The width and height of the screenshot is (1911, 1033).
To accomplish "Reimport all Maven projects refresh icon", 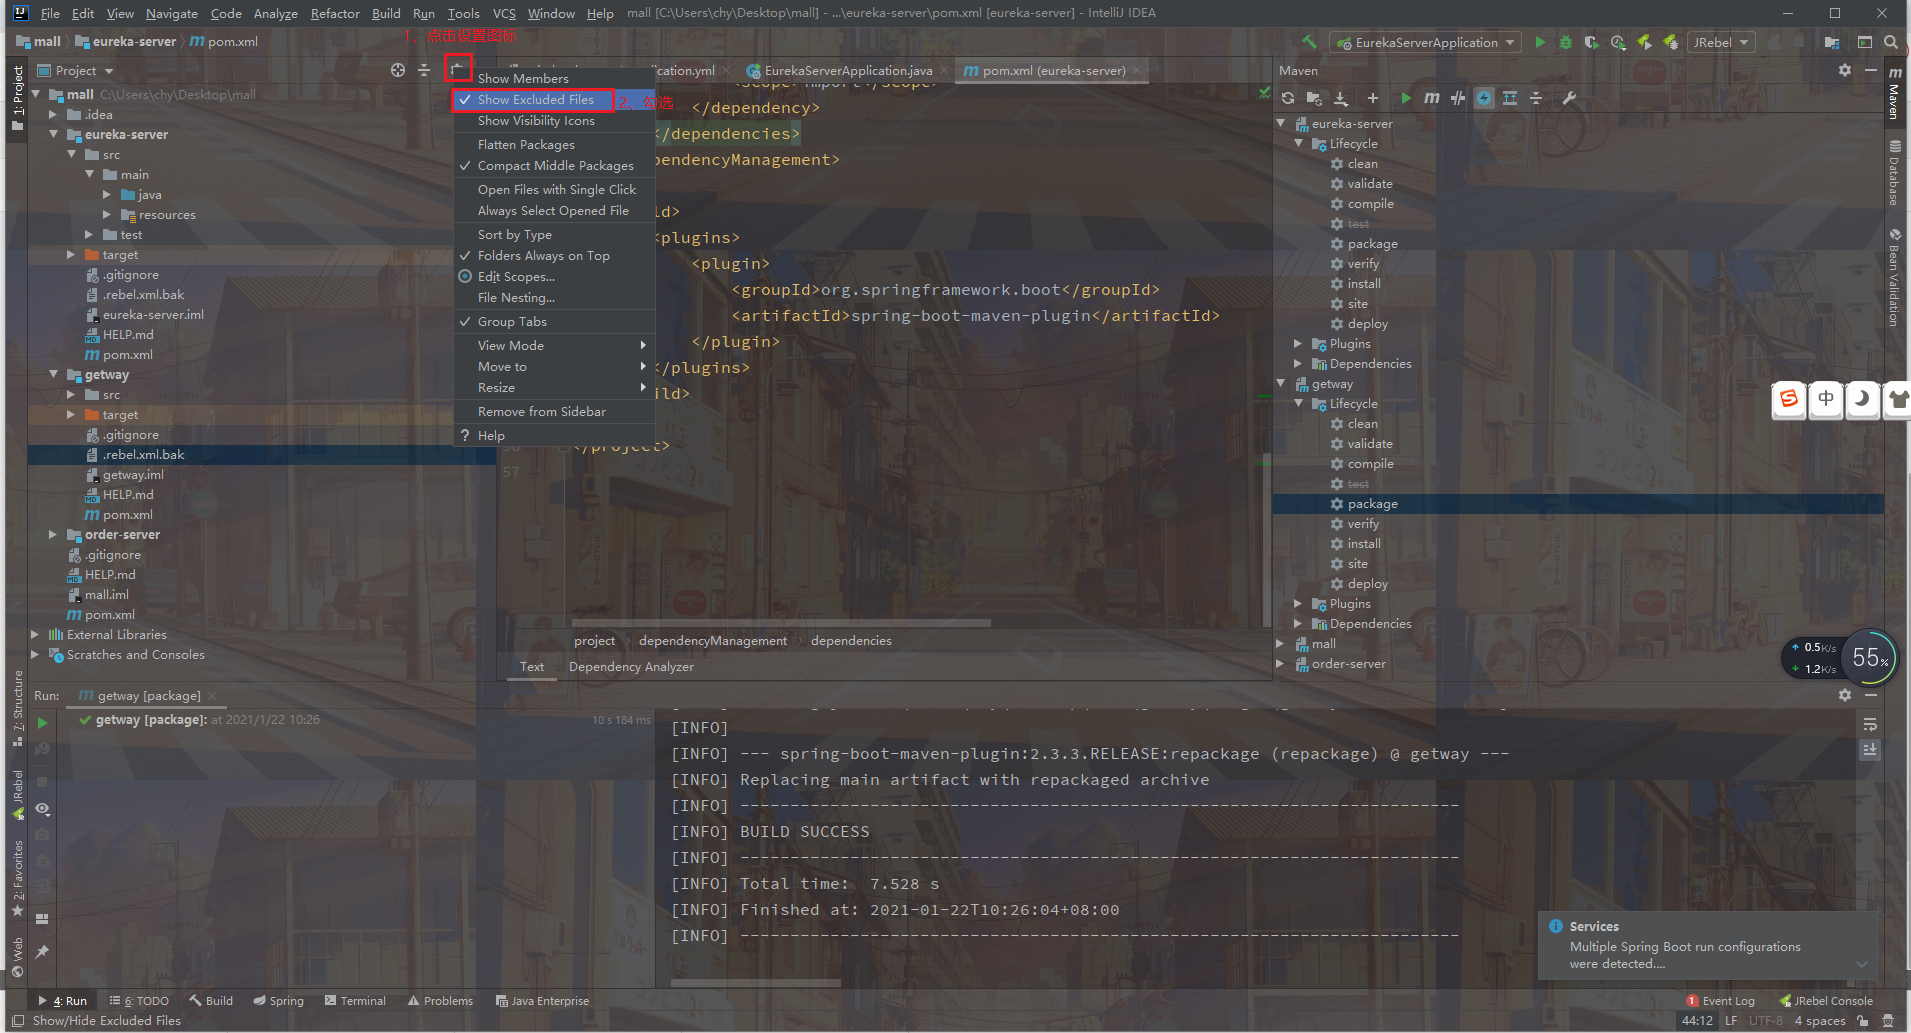I will click(1288, 98).
